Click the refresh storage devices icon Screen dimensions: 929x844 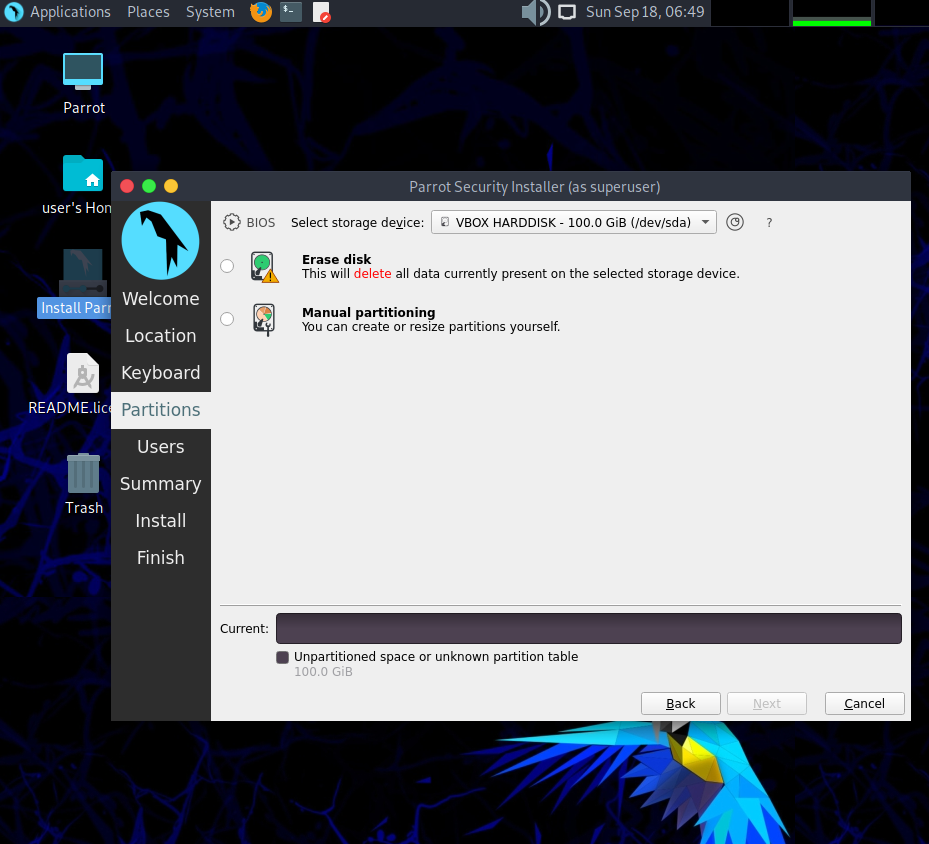(x=735, y=222)
